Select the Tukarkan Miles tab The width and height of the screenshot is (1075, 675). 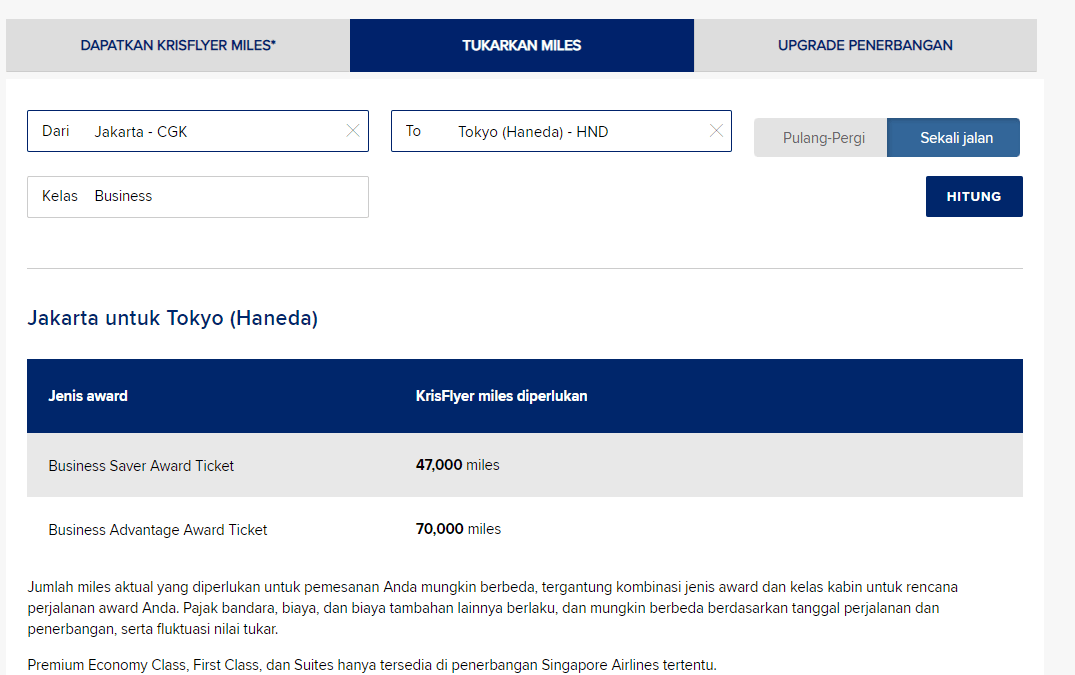522,45
